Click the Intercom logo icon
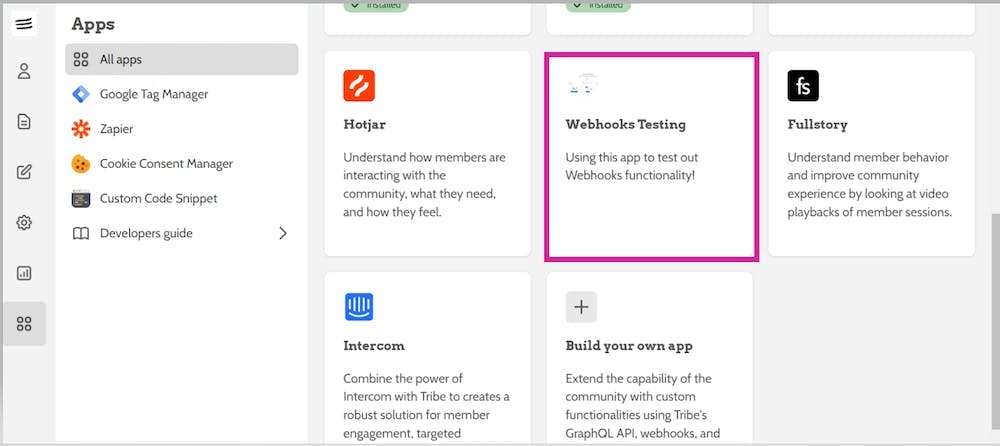 point(359,307)
